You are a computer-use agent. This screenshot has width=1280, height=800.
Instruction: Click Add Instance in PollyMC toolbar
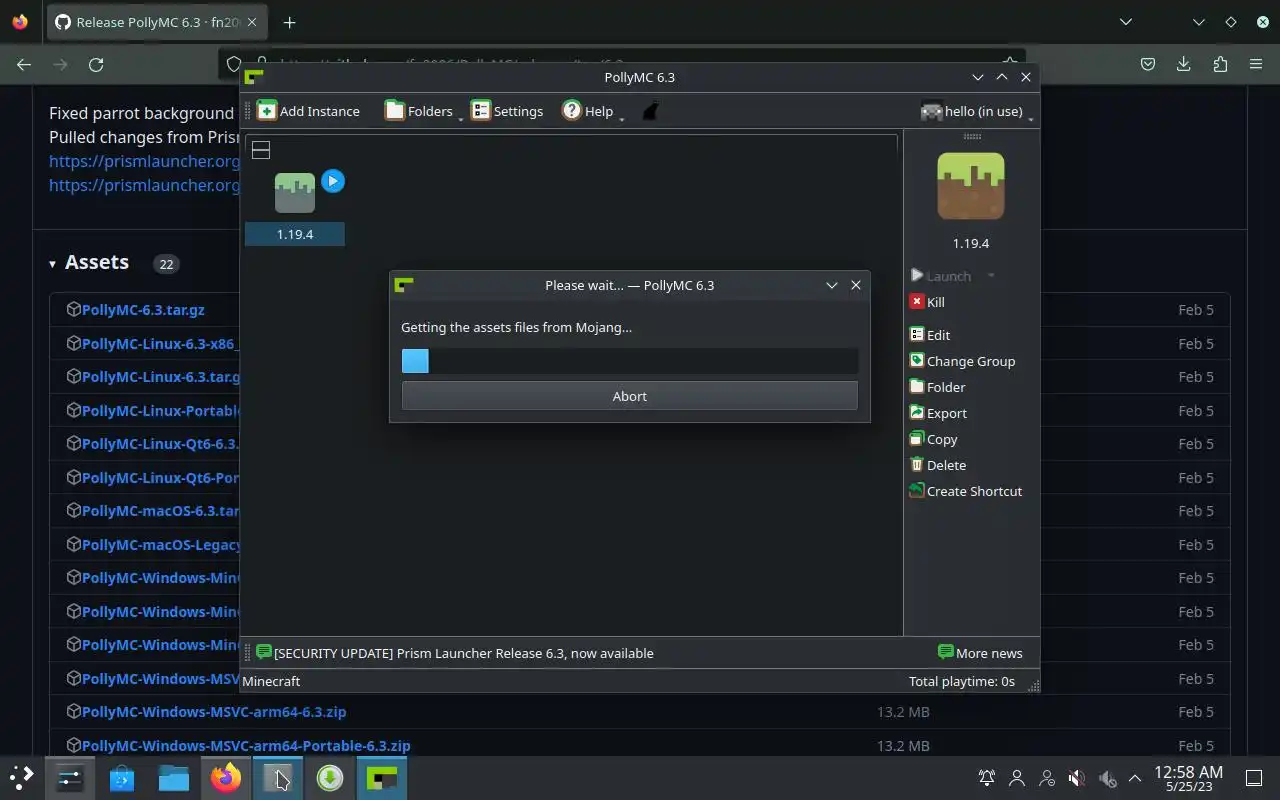(x=308, y=111)
